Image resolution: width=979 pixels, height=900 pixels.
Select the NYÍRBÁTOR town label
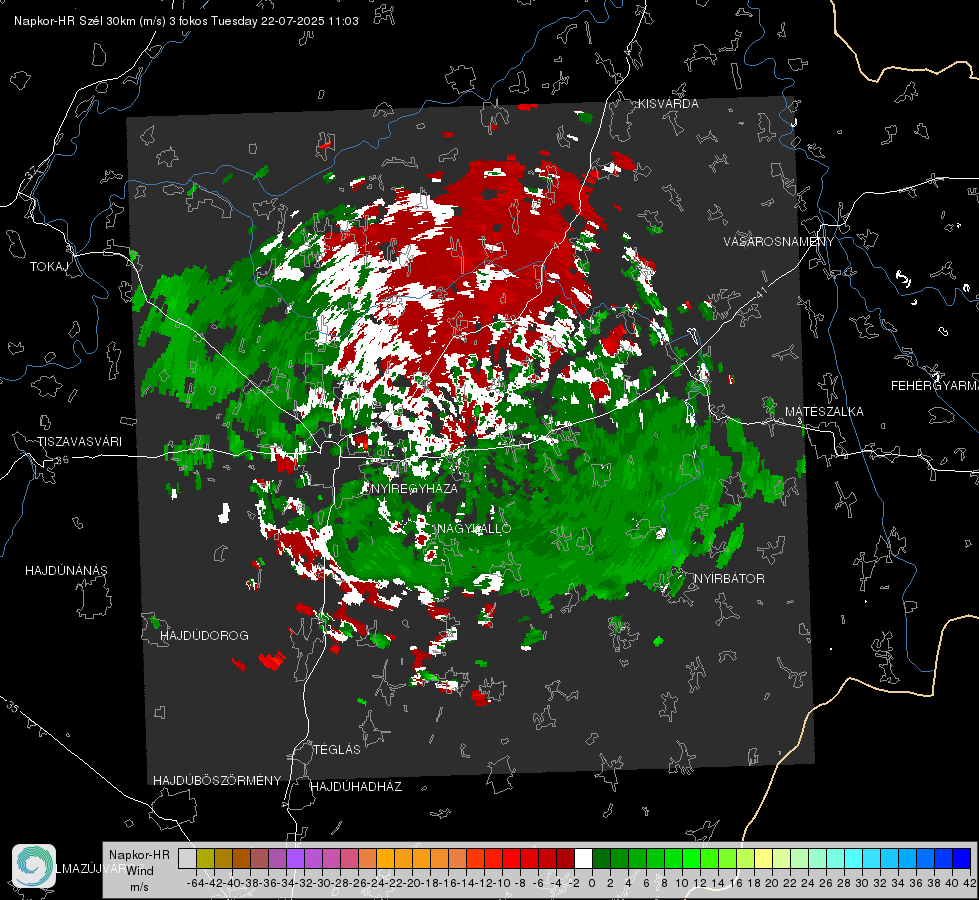[729, 579]
